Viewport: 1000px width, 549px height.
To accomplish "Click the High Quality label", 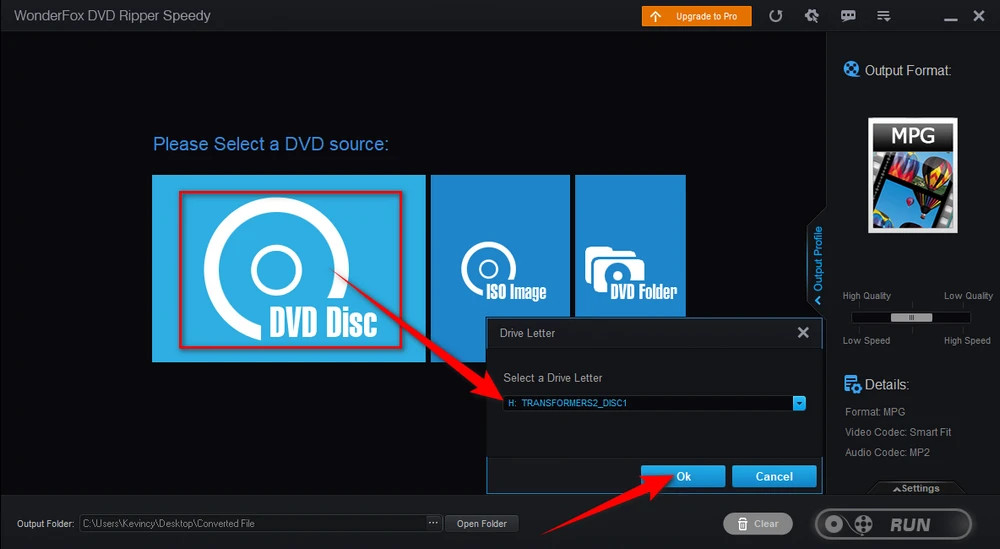I will click(867, 296).
